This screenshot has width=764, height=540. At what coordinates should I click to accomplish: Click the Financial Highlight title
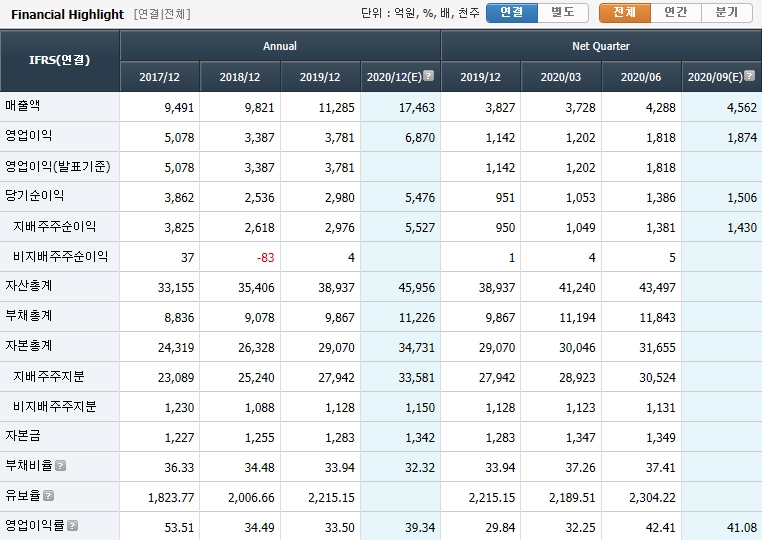point(68,15)
